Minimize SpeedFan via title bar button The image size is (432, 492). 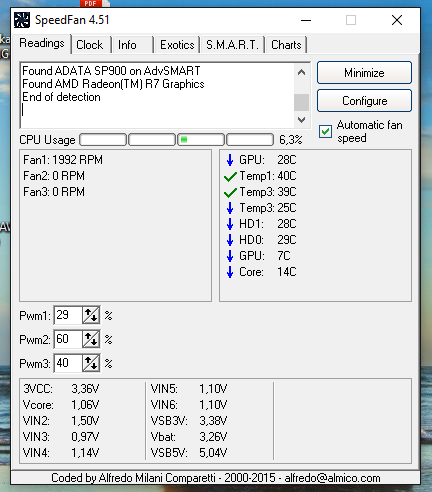[306, 20]
